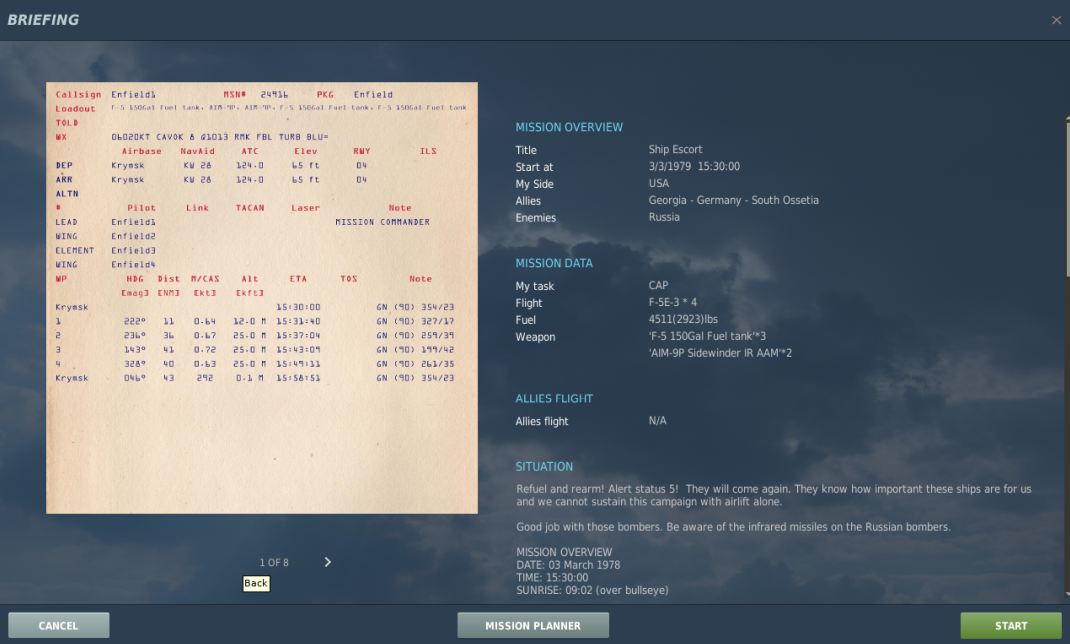Screen dimensions: 1070x644
Task: Click the BRIEFING window title
Action: tap(43, 20)
